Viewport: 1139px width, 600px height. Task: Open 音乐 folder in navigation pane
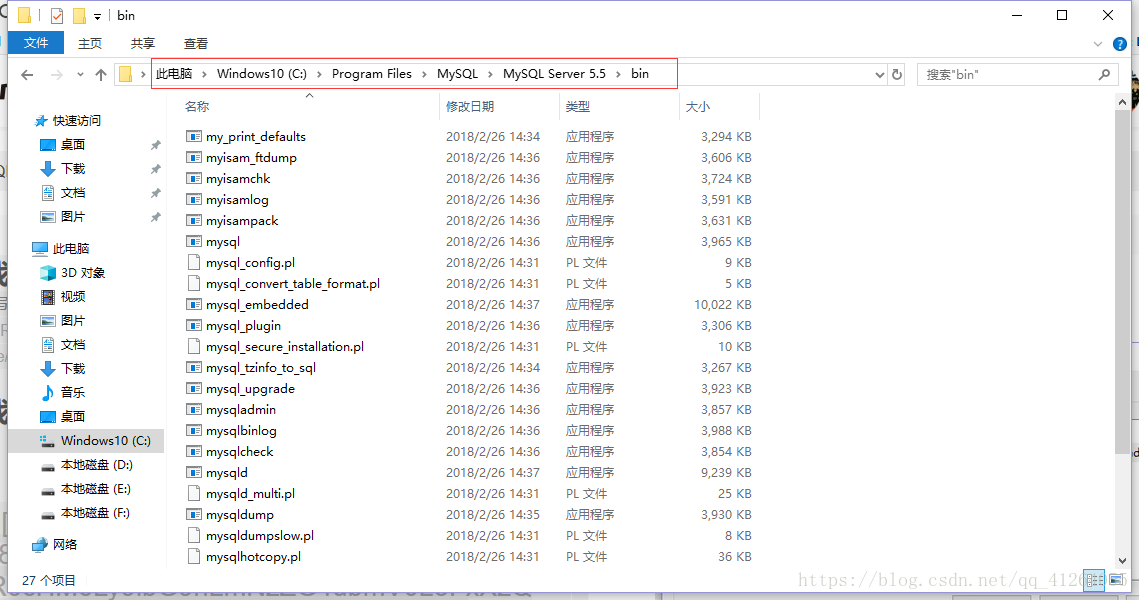coord(73,392)
